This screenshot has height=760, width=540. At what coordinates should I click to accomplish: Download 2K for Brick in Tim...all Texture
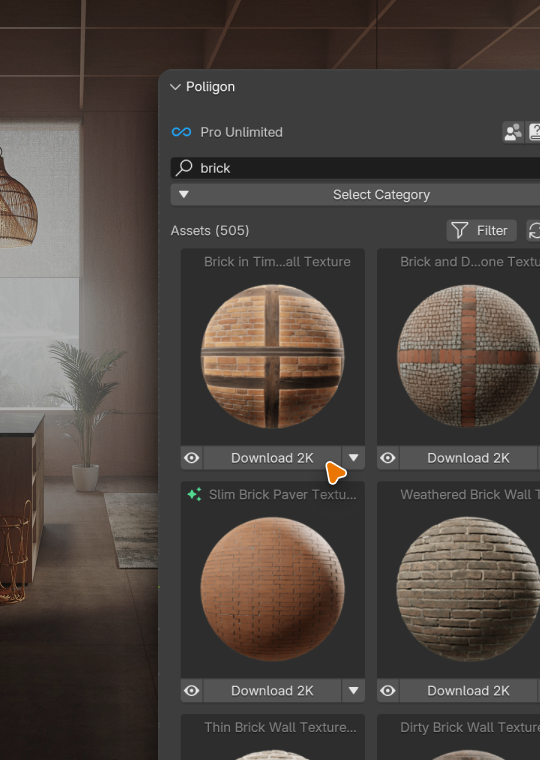click(272, 458)
